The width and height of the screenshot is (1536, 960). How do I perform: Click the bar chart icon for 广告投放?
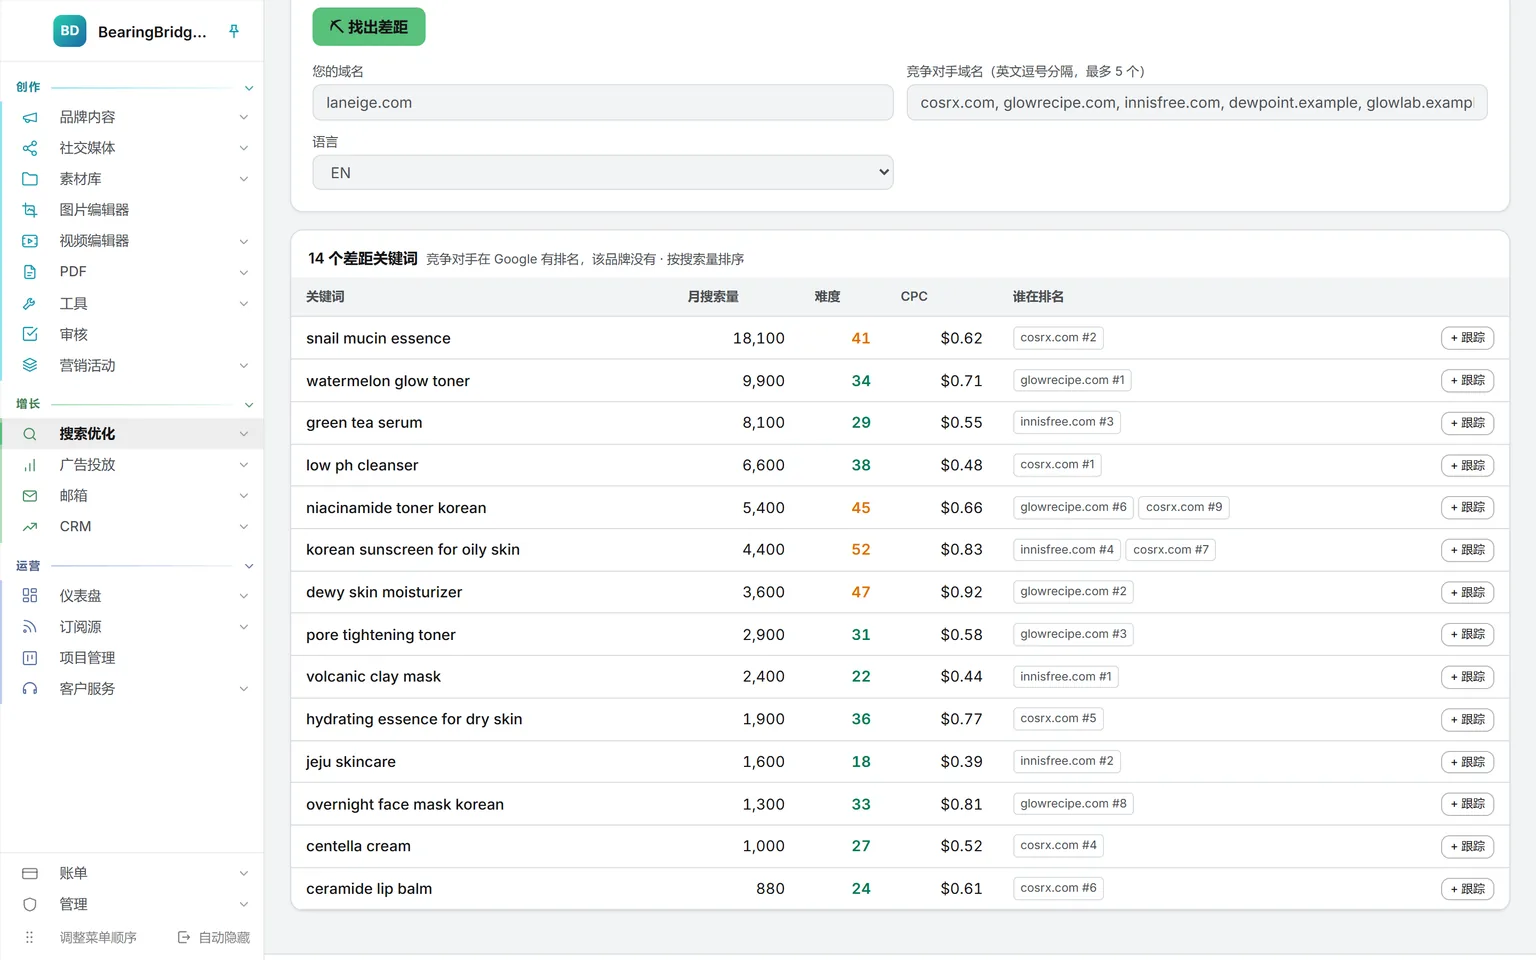[30, 465]
